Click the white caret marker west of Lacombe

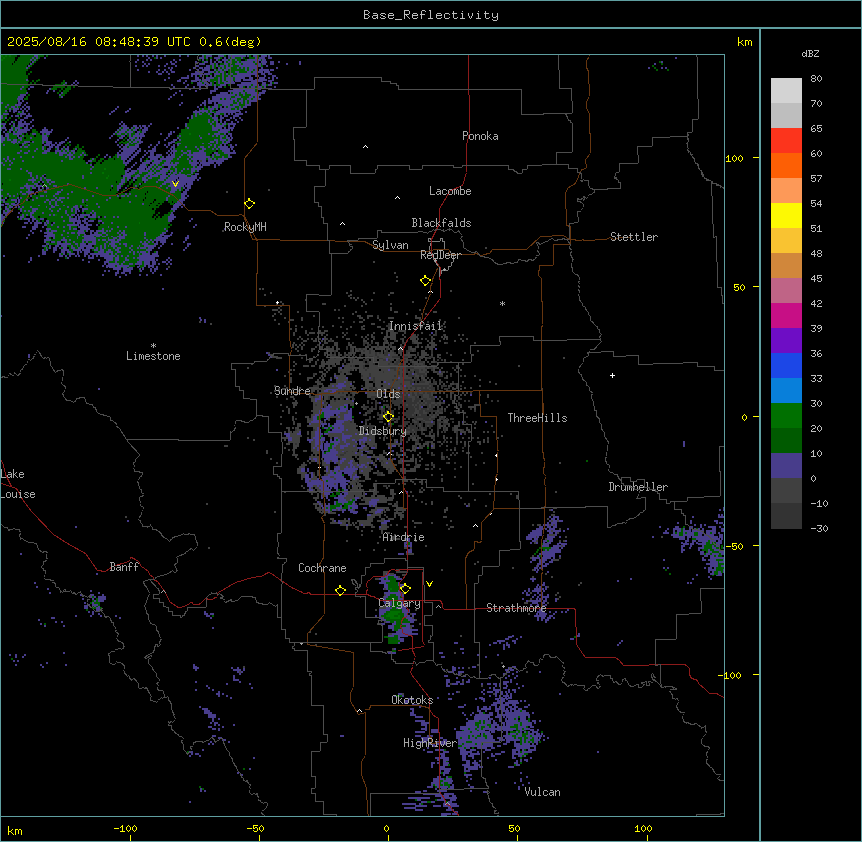tap(397, 197)
